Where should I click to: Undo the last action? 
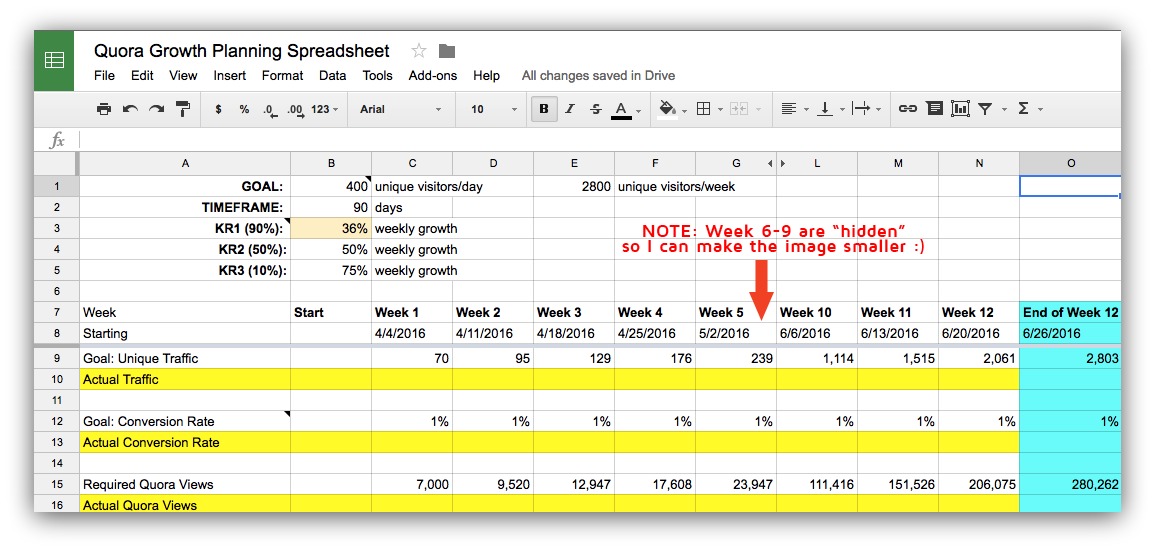point(130,109)
